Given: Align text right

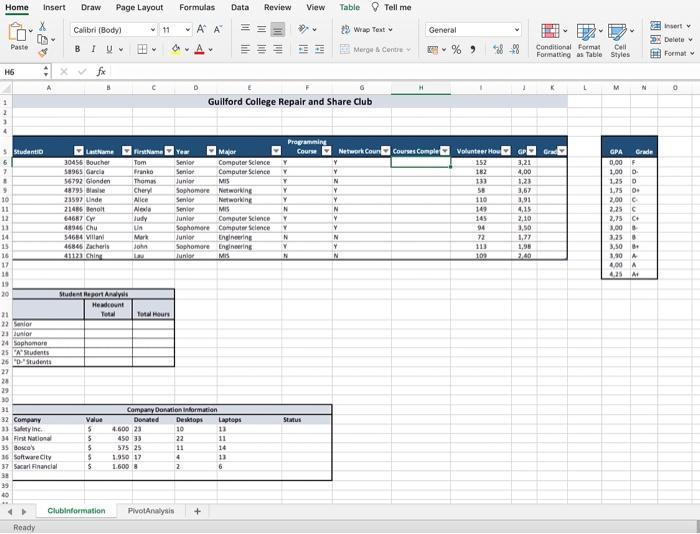Looking at the screenshot, I should click(278, 49).
